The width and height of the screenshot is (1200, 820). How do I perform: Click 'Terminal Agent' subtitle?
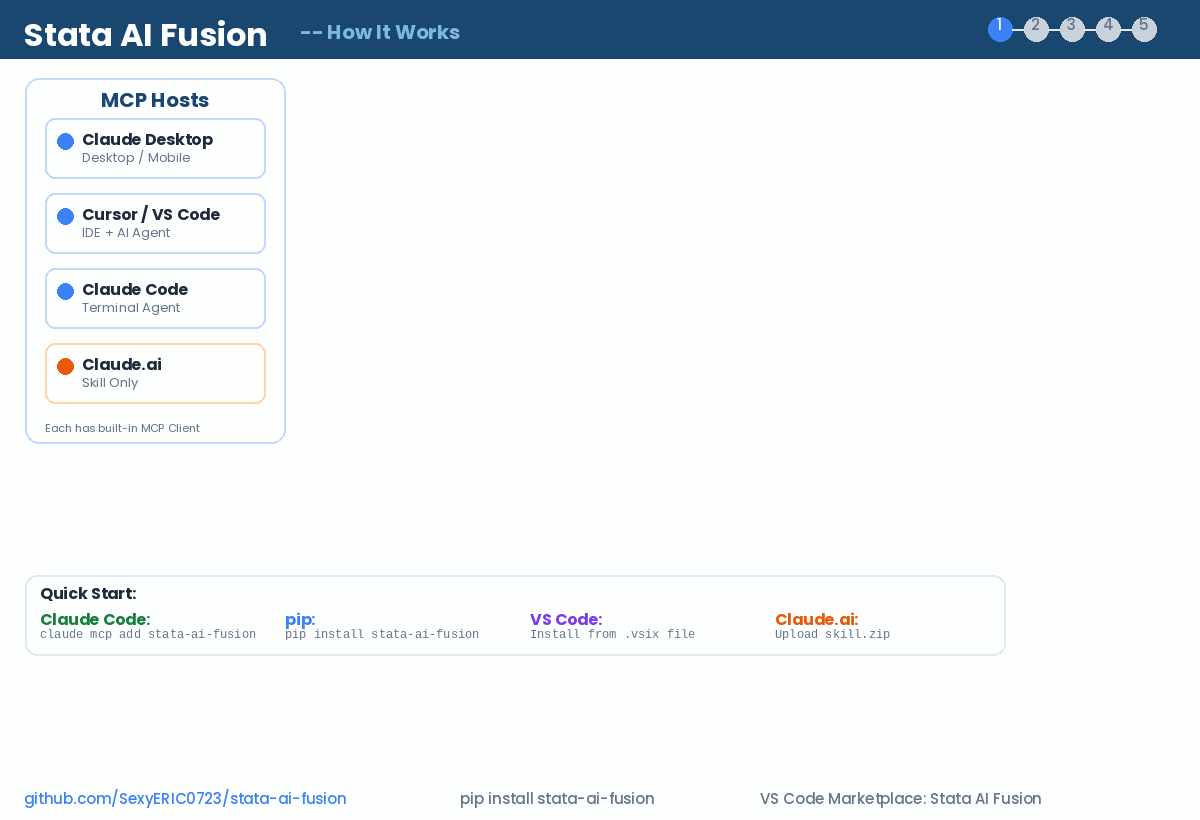click(x=131, y=308)
